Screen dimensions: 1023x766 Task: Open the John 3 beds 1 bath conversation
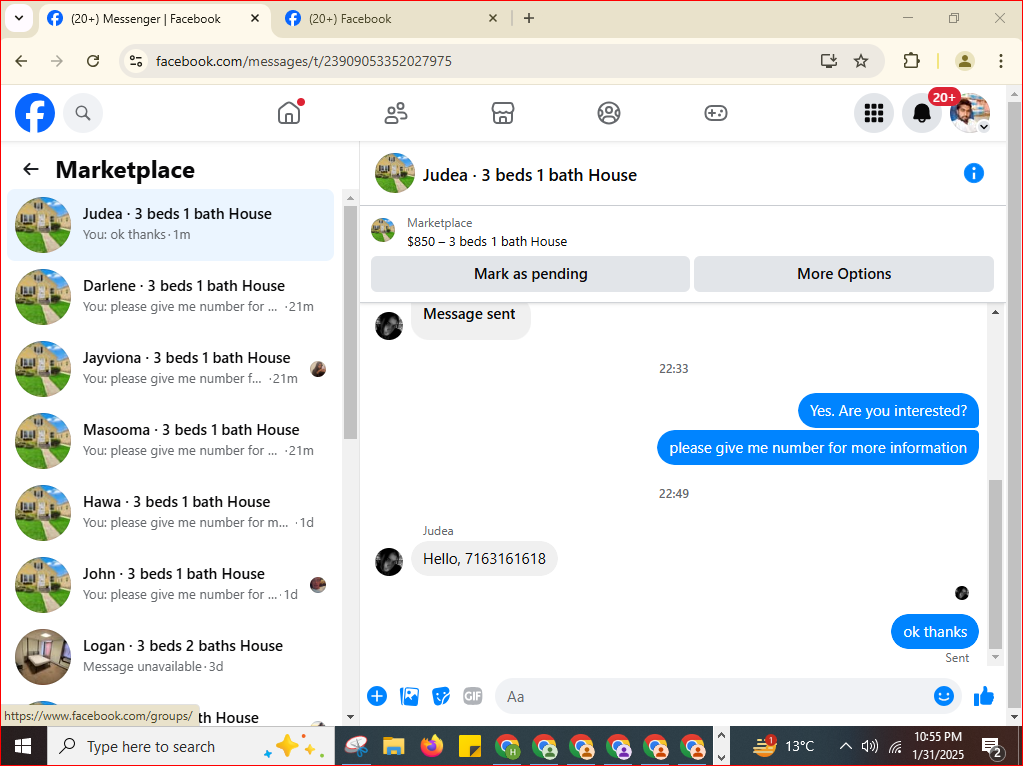coord(170,584)
